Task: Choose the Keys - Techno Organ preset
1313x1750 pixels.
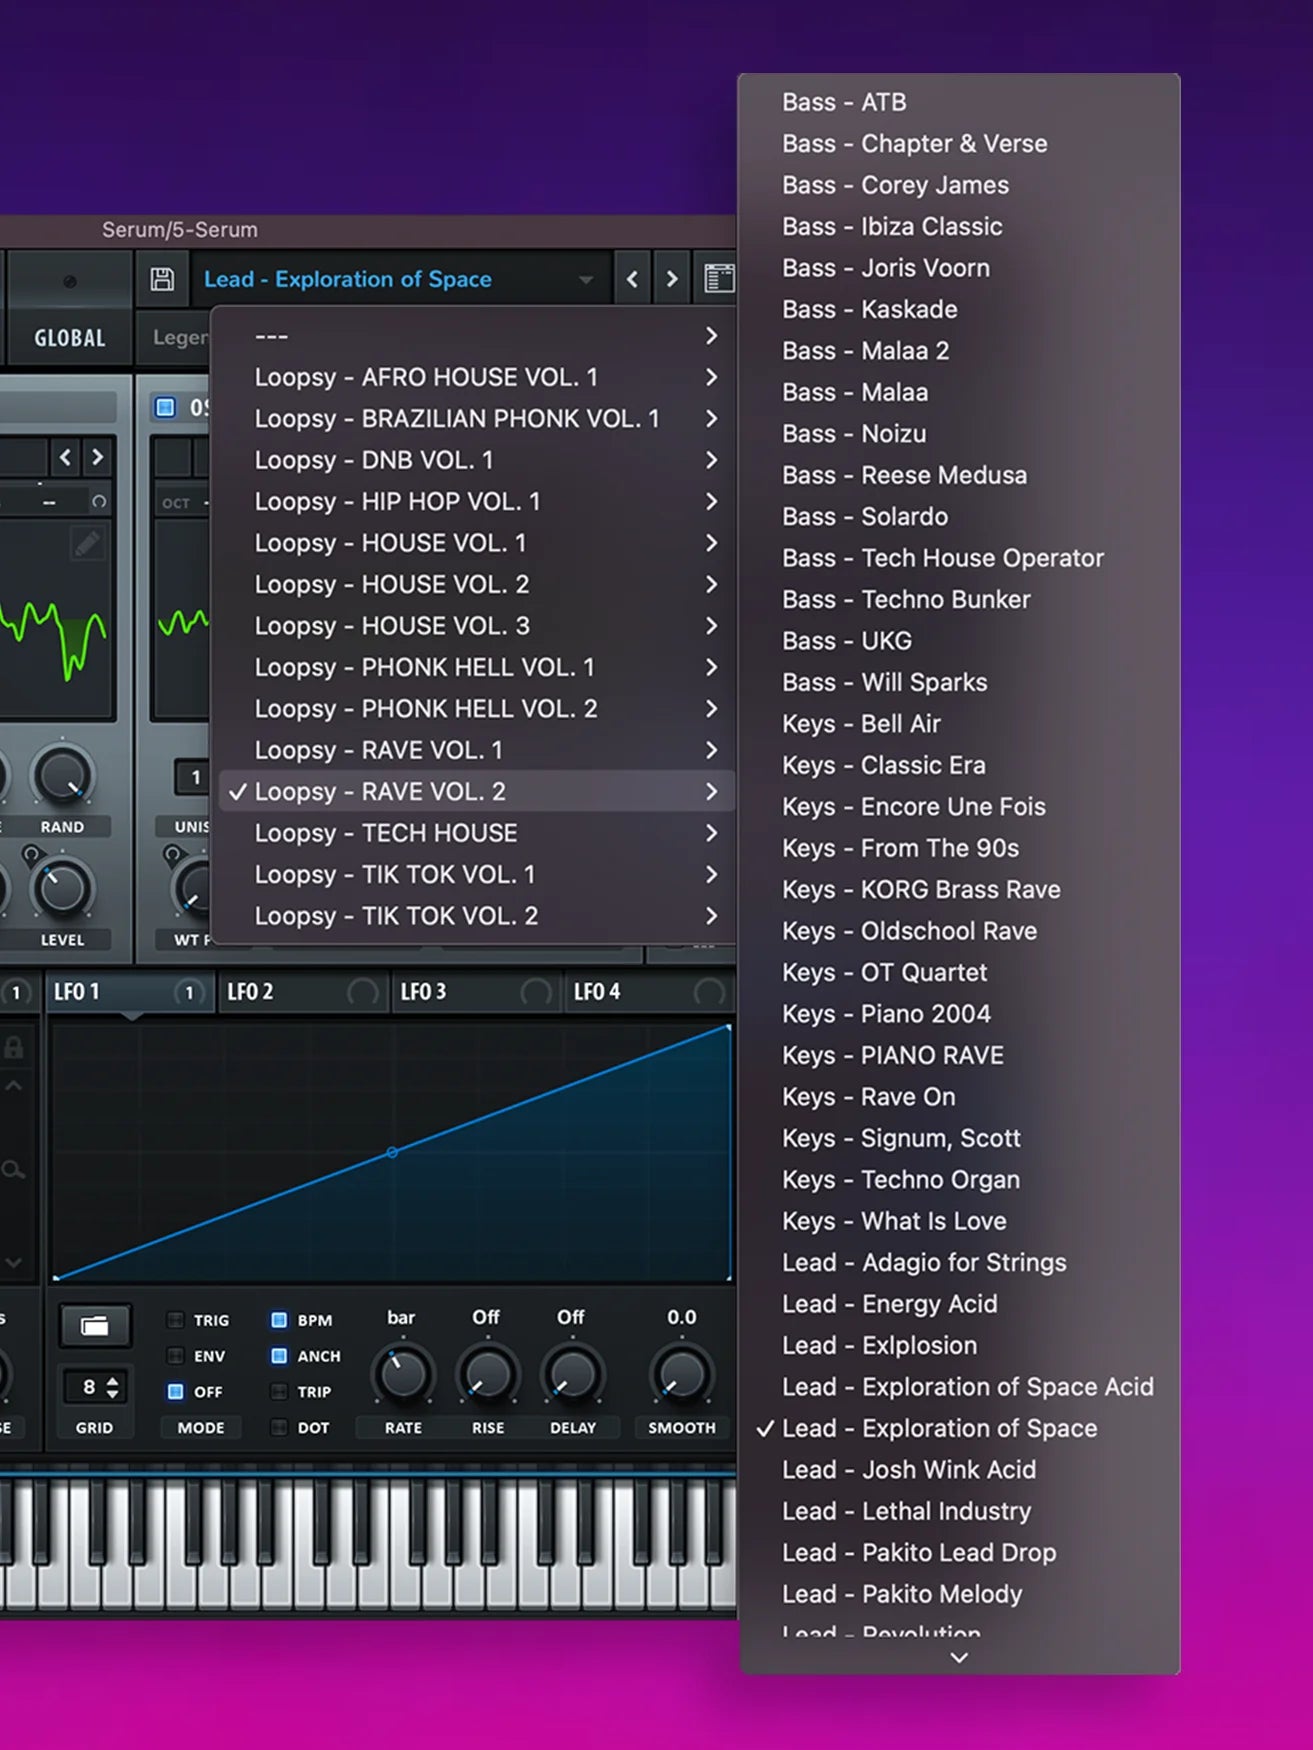Action: coord(959,1180)
